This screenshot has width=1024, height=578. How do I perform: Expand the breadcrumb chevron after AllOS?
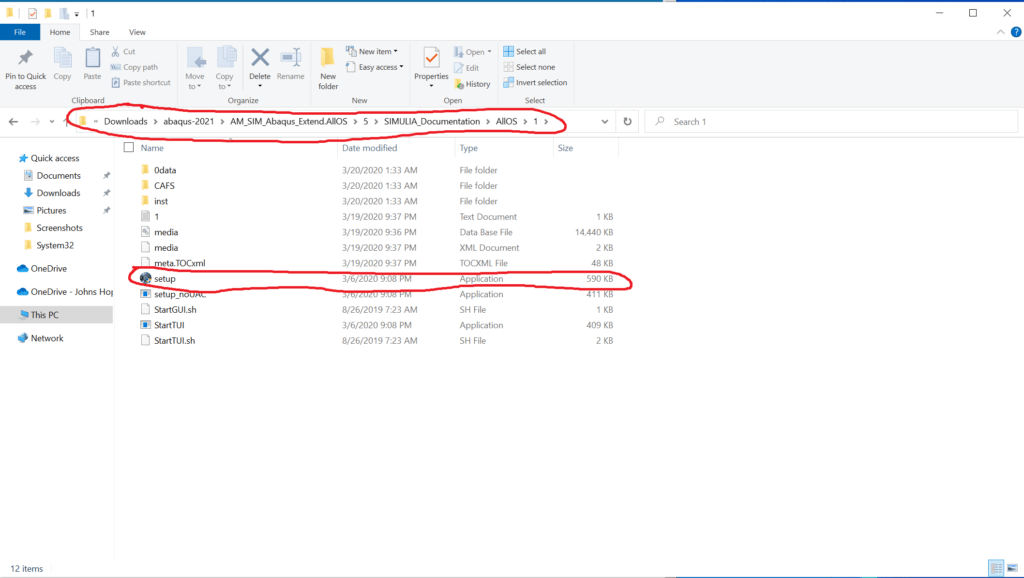(x=525, y=121)
